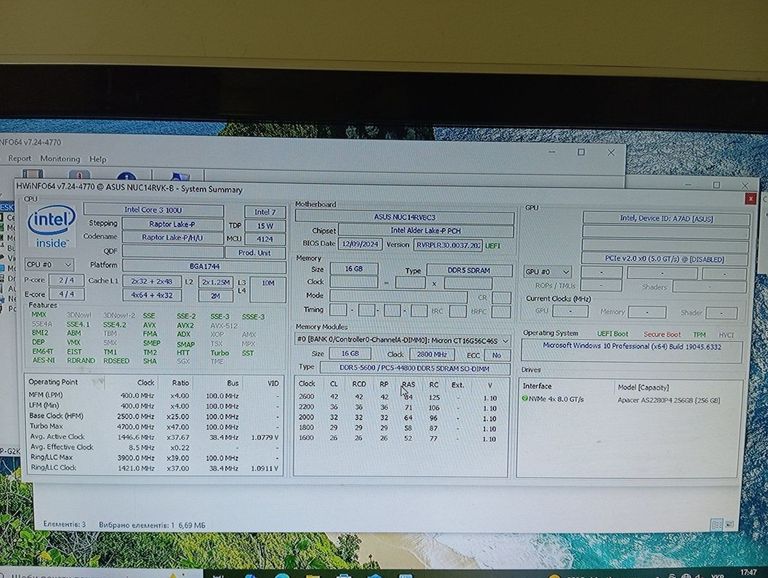This screenshot has height=578, width=768.
Task: Expand the GPU #0 dropdown
Action: (x=547, y=272)
